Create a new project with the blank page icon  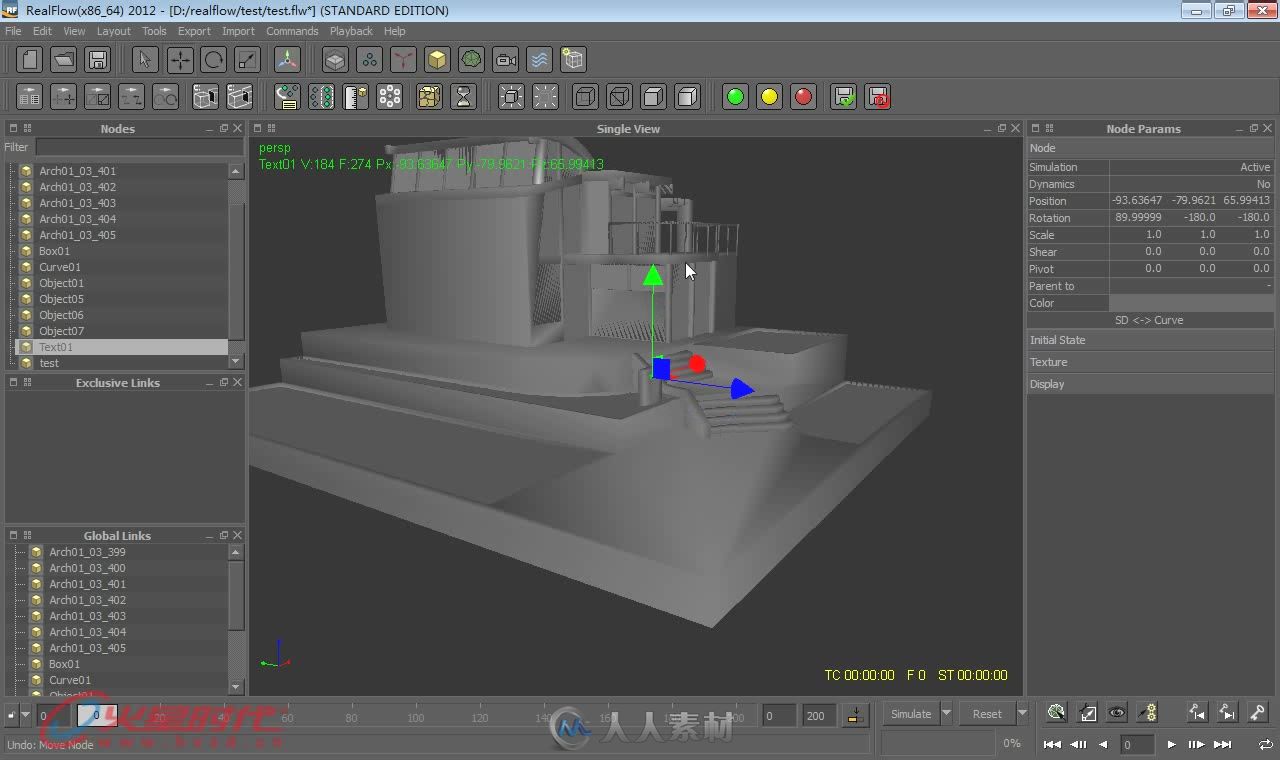tap(30, 60)
